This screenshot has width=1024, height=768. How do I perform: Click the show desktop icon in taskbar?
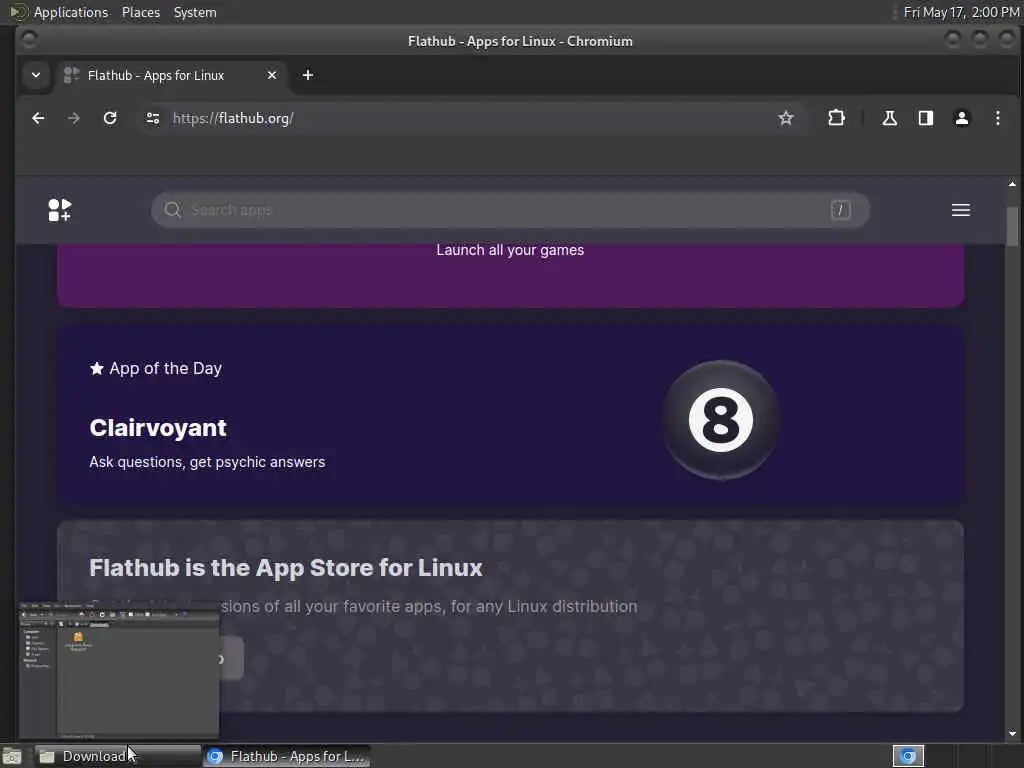12,756
